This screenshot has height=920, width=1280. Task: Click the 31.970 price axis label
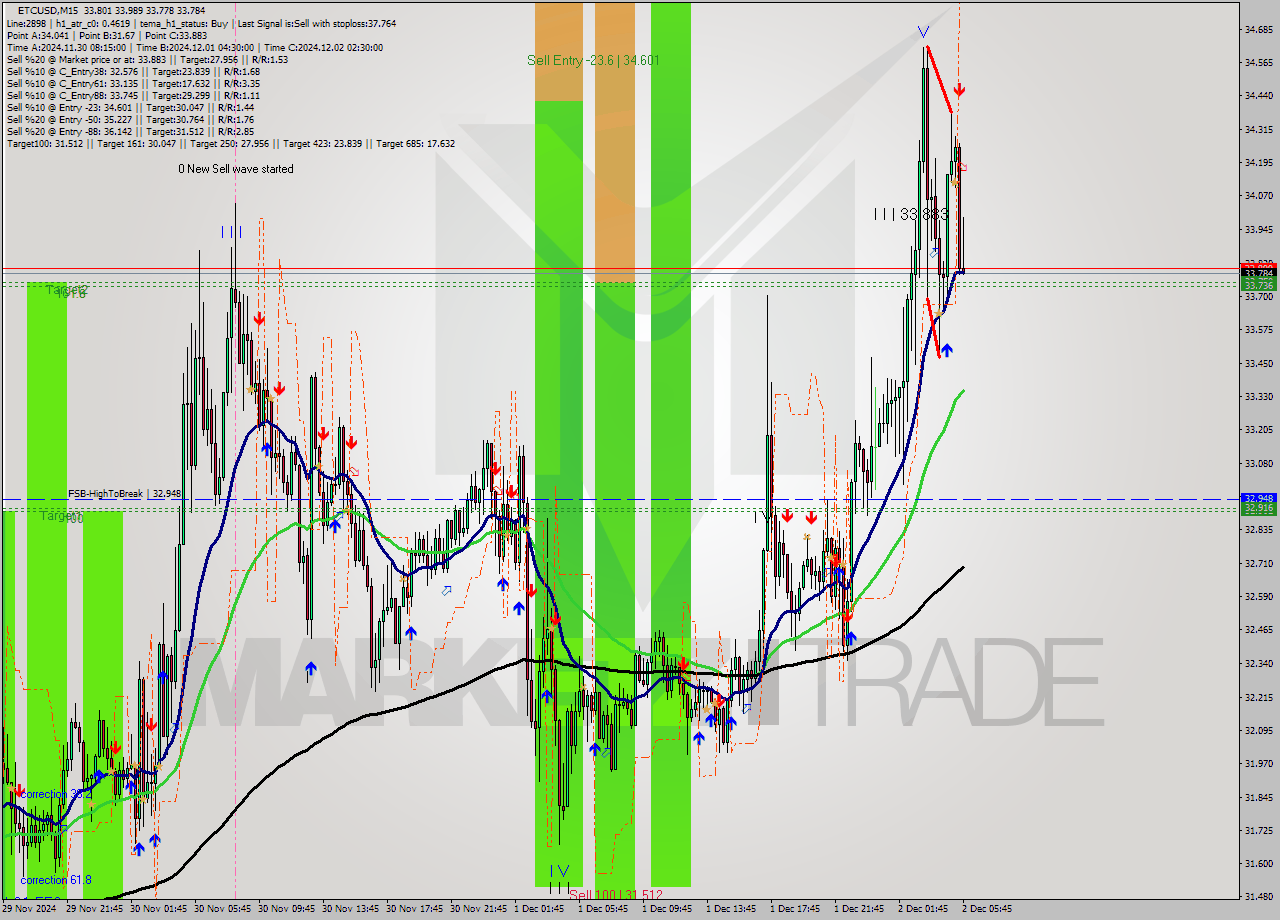click(x=1260, y=763)
